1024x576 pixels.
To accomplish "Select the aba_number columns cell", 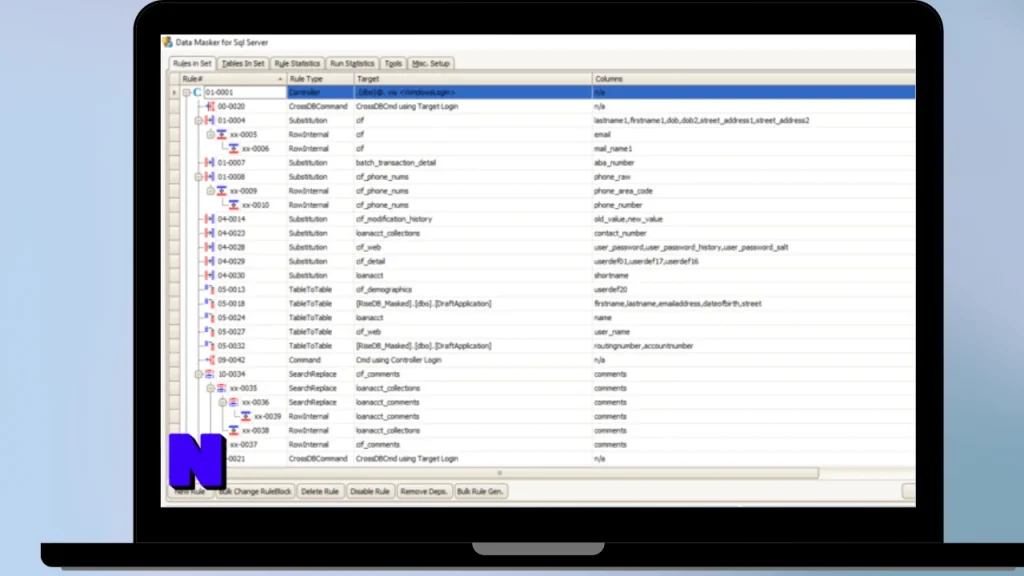I will [x=754, y=163].
